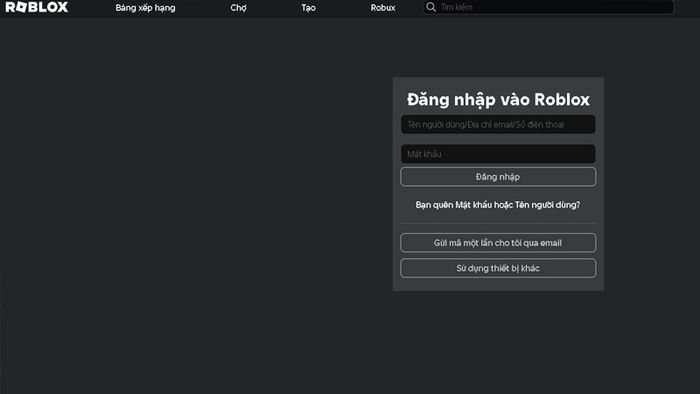Viewport: 700px width, 394px height.
Task: Click Sử dụng thiết bị khác button
Action: [x=498, y=268]
